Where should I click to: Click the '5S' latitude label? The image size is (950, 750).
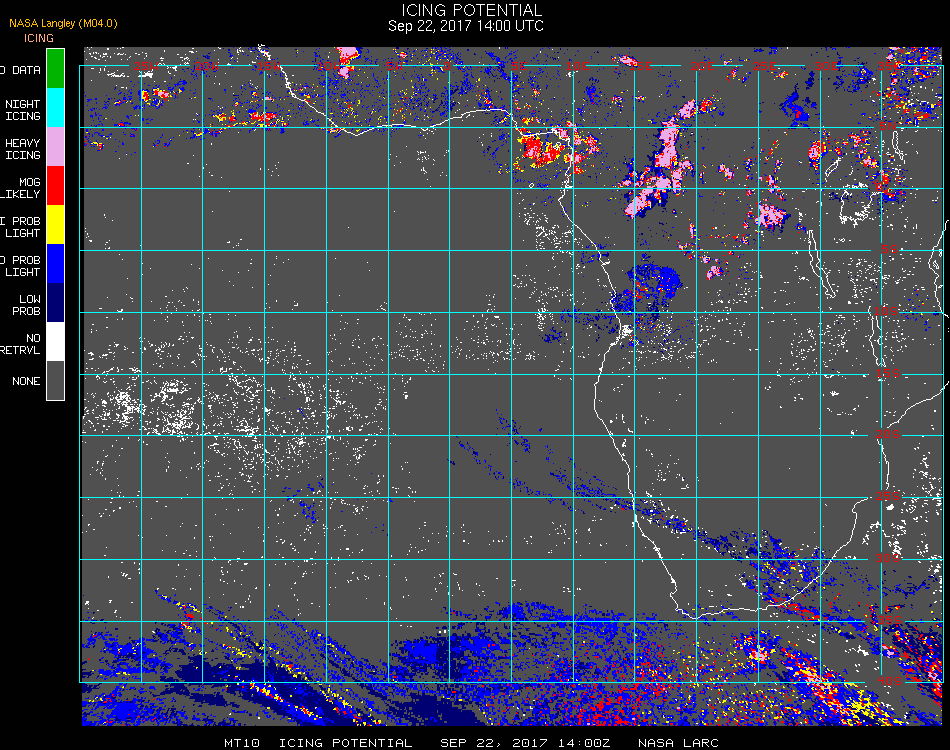tap(889, 249)
